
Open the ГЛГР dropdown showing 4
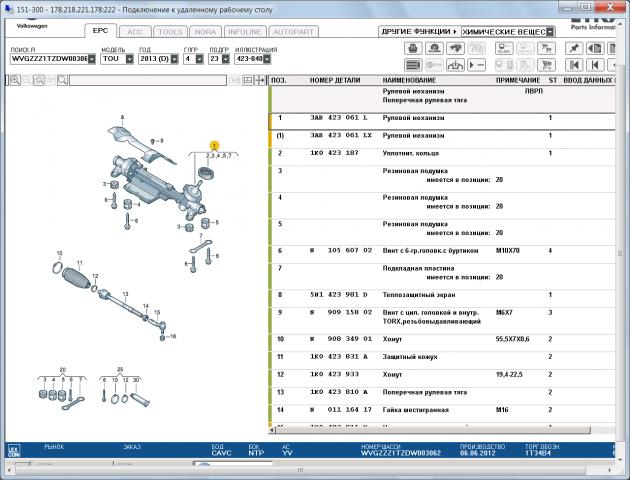coord(199,59)
